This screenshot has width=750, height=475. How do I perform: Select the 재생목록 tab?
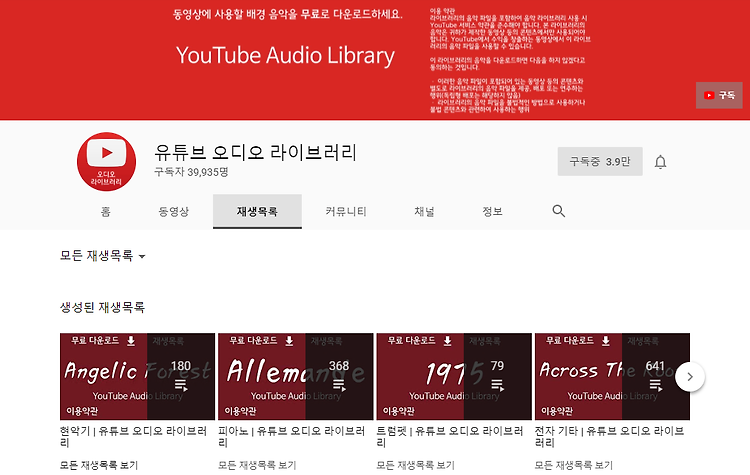click(x=257, y=211)
